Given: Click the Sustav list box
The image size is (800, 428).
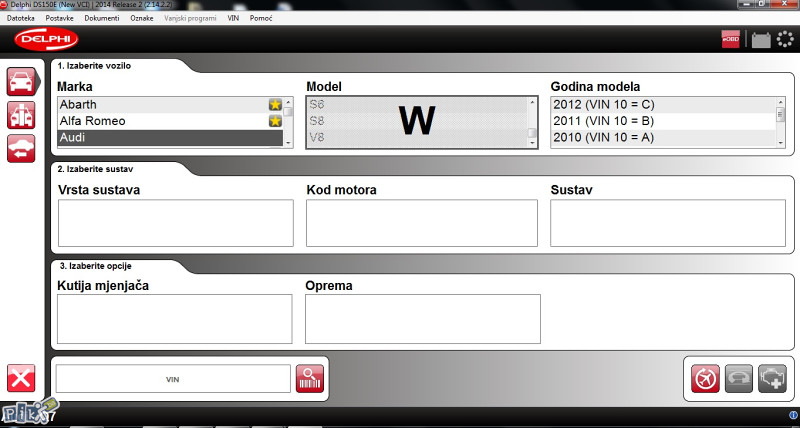Looking at the screenshot, I should tap(668, 223).
